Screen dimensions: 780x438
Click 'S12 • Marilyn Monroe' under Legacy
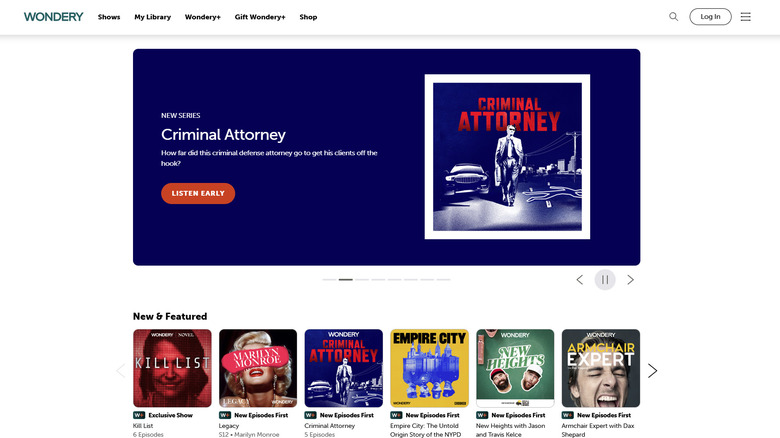[249, 435]
